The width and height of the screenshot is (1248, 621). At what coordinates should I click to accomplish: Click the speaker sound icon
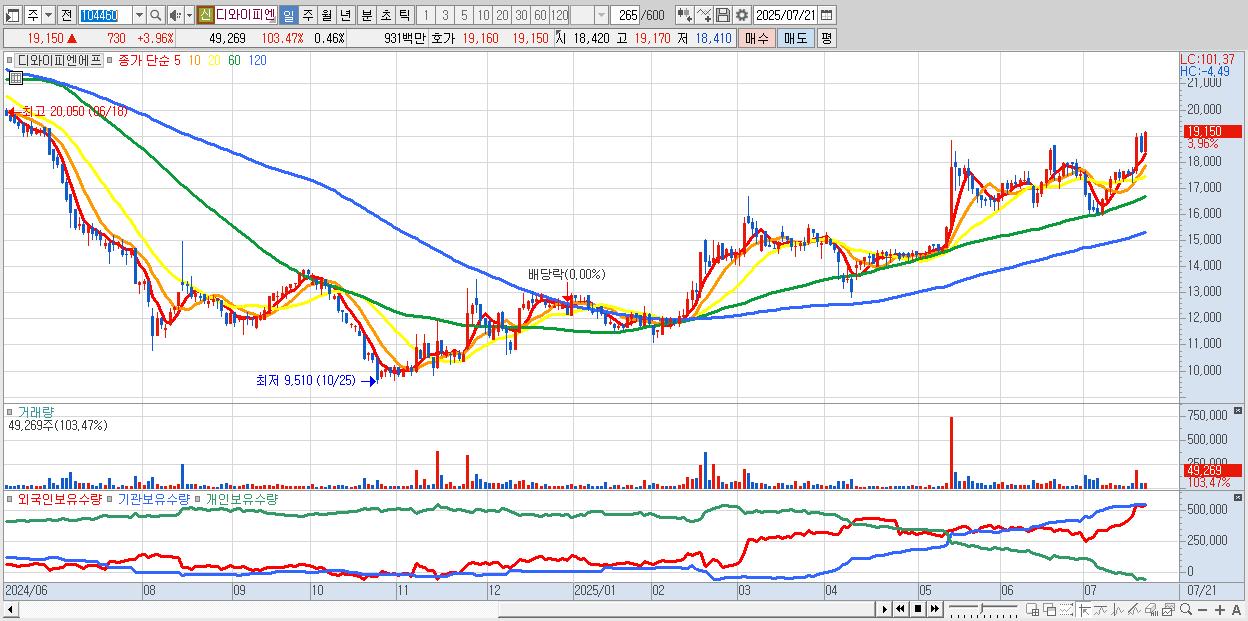click(x=175, y=15)
